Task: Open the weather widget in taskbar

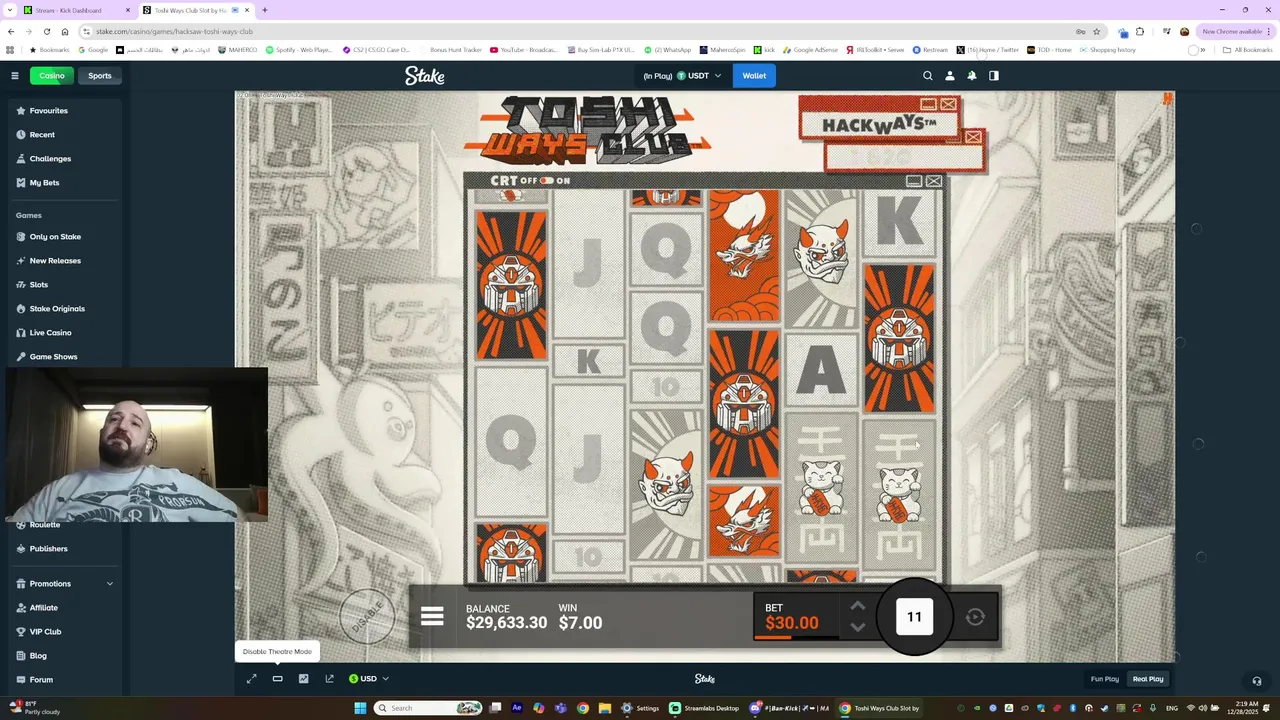Action: coord(35,708)
